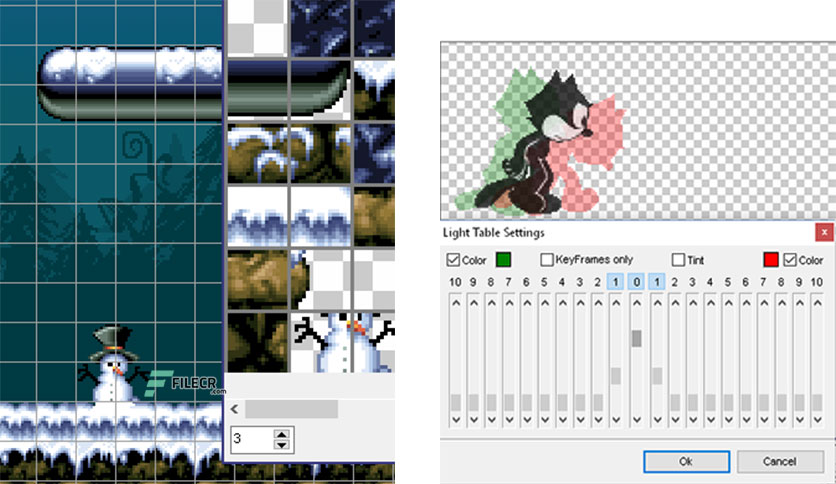Click down arrow of red-side frame 2 slider
Viewport: 836px width, 484px height.
pos(675,420)
